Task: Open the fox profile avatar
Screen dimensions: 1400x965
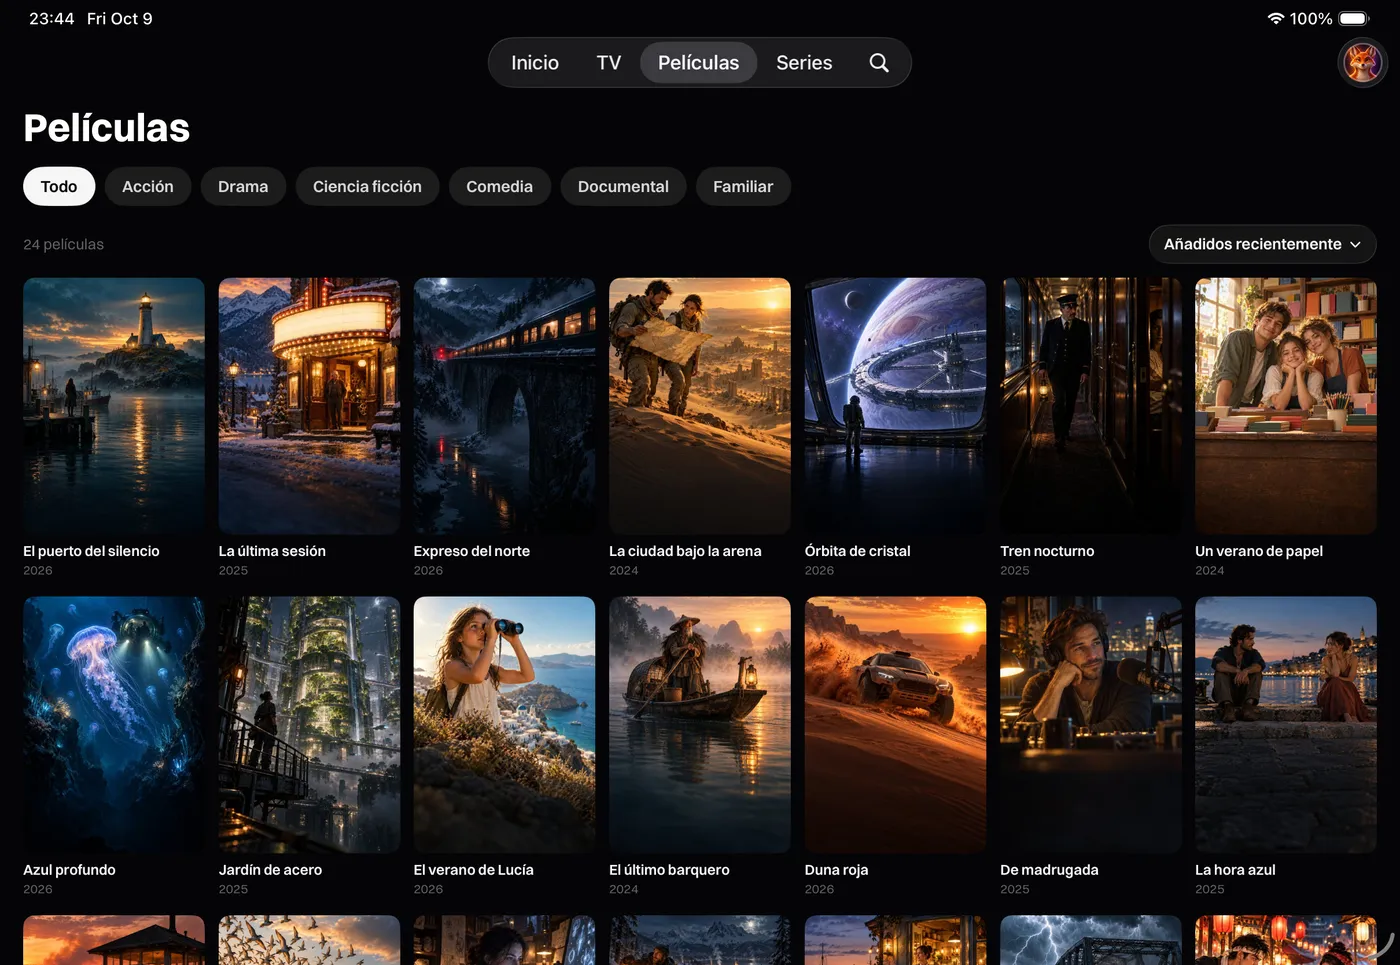Action: point(1362,63)
